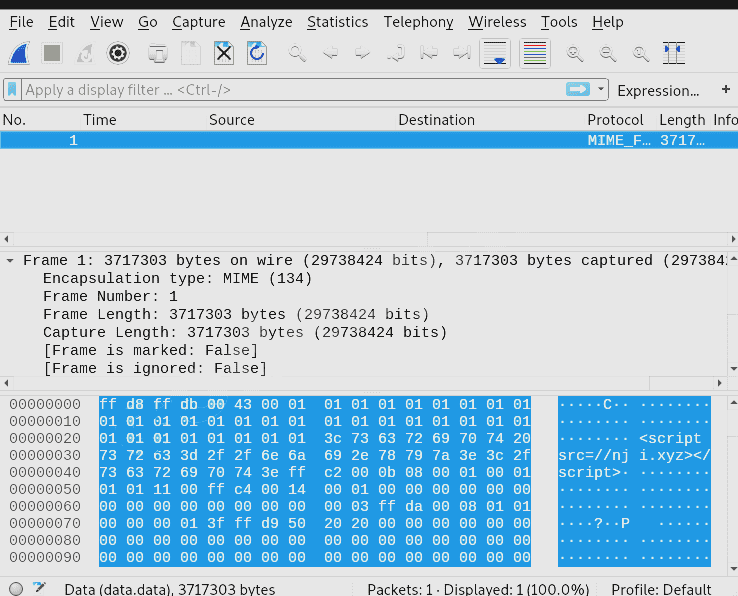Collapse the Frame 1 tree node

point(9,260)
